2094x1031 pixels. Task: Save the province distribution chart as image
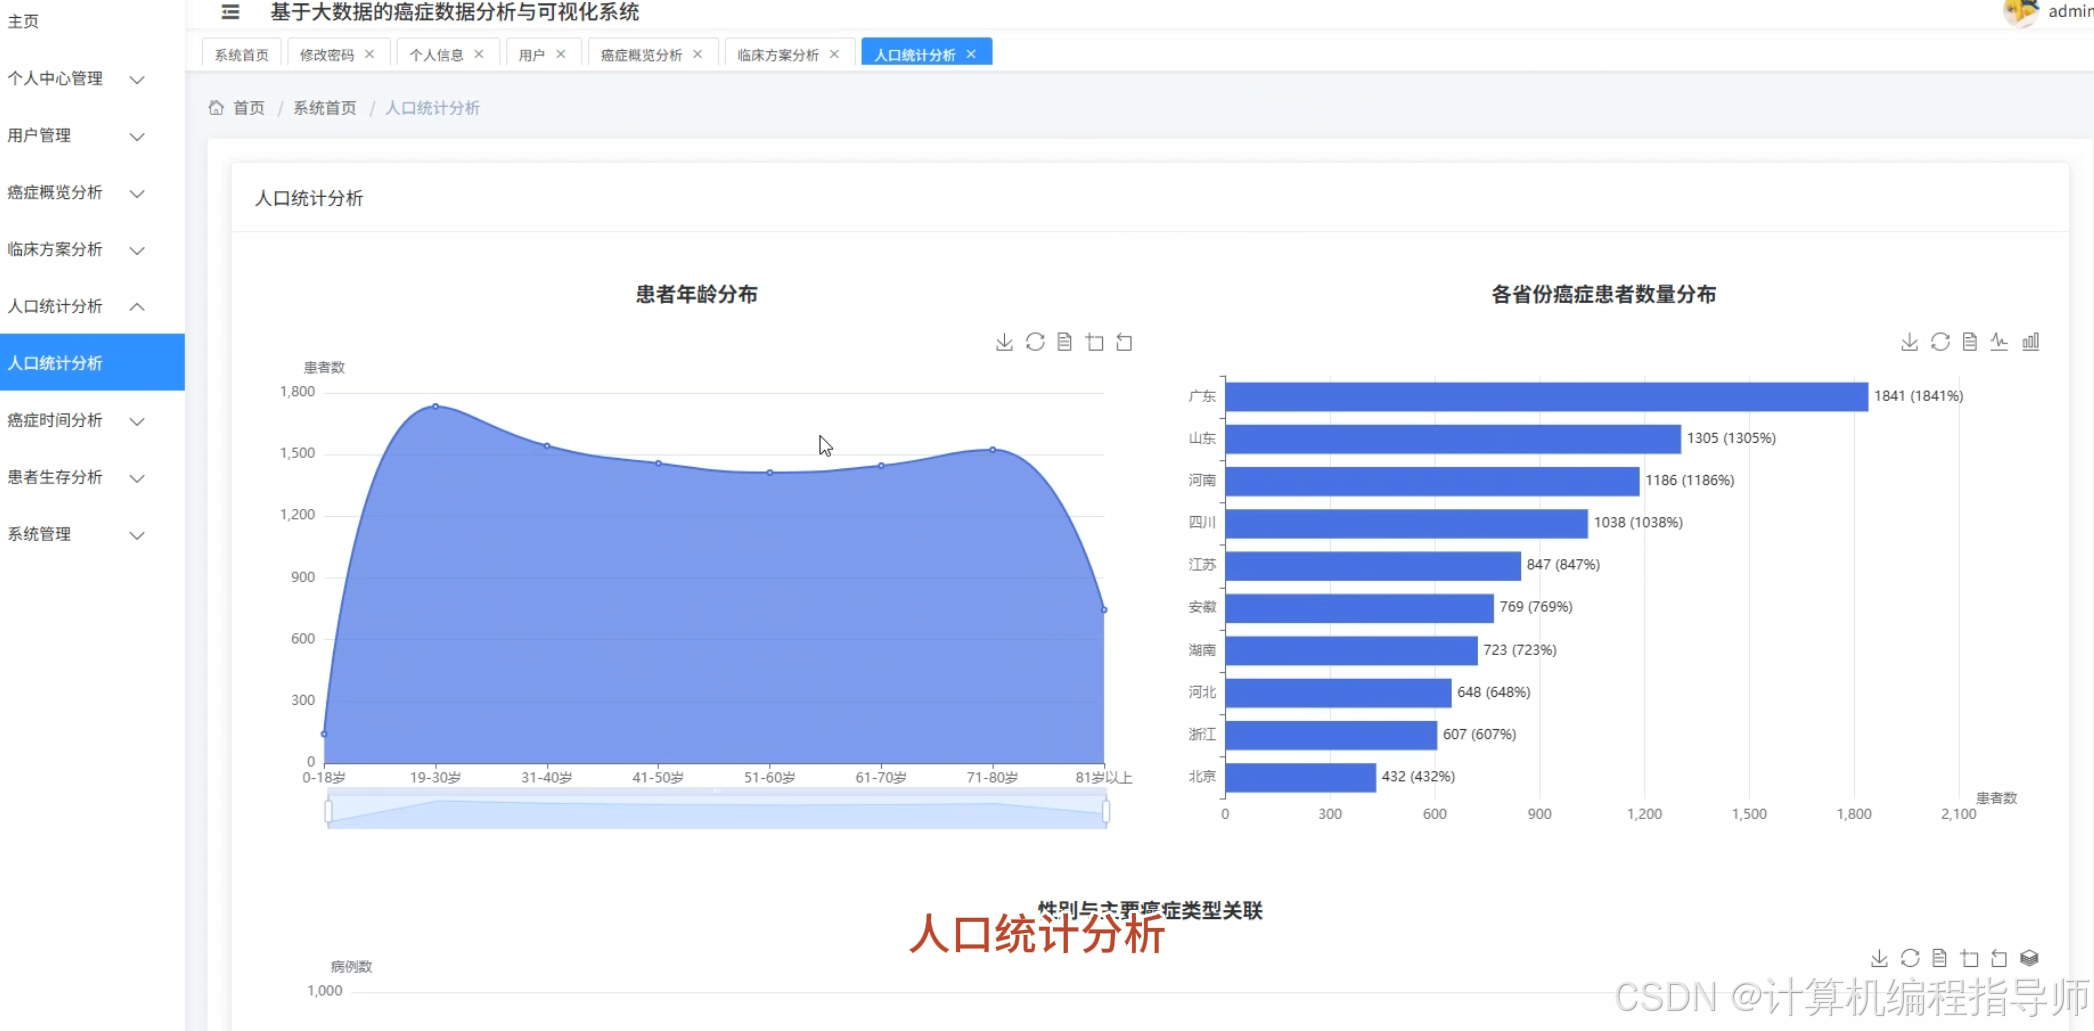pos(1908,341)
